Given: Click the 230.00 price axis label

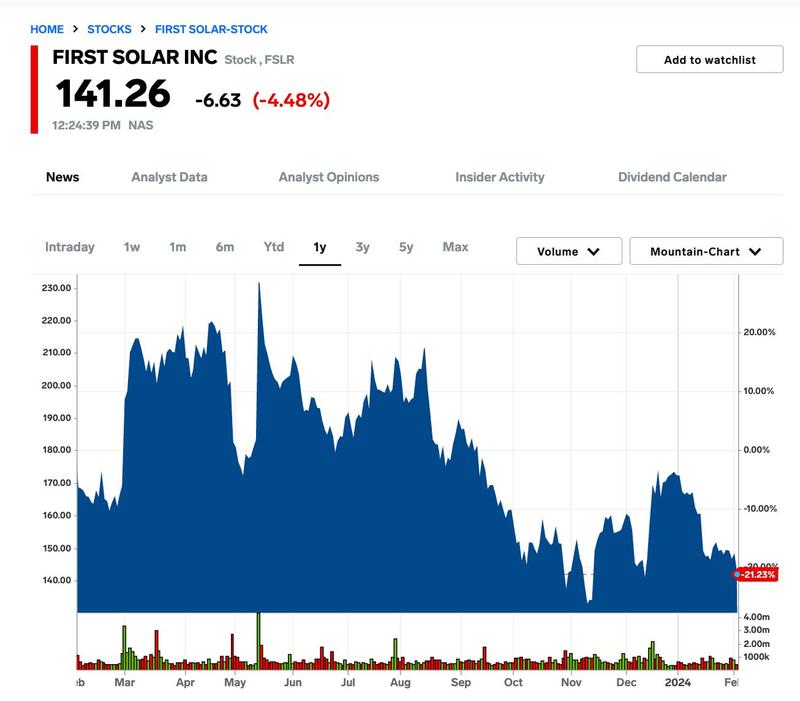Looking at the screenshot, I should click(x=56, y=288).
